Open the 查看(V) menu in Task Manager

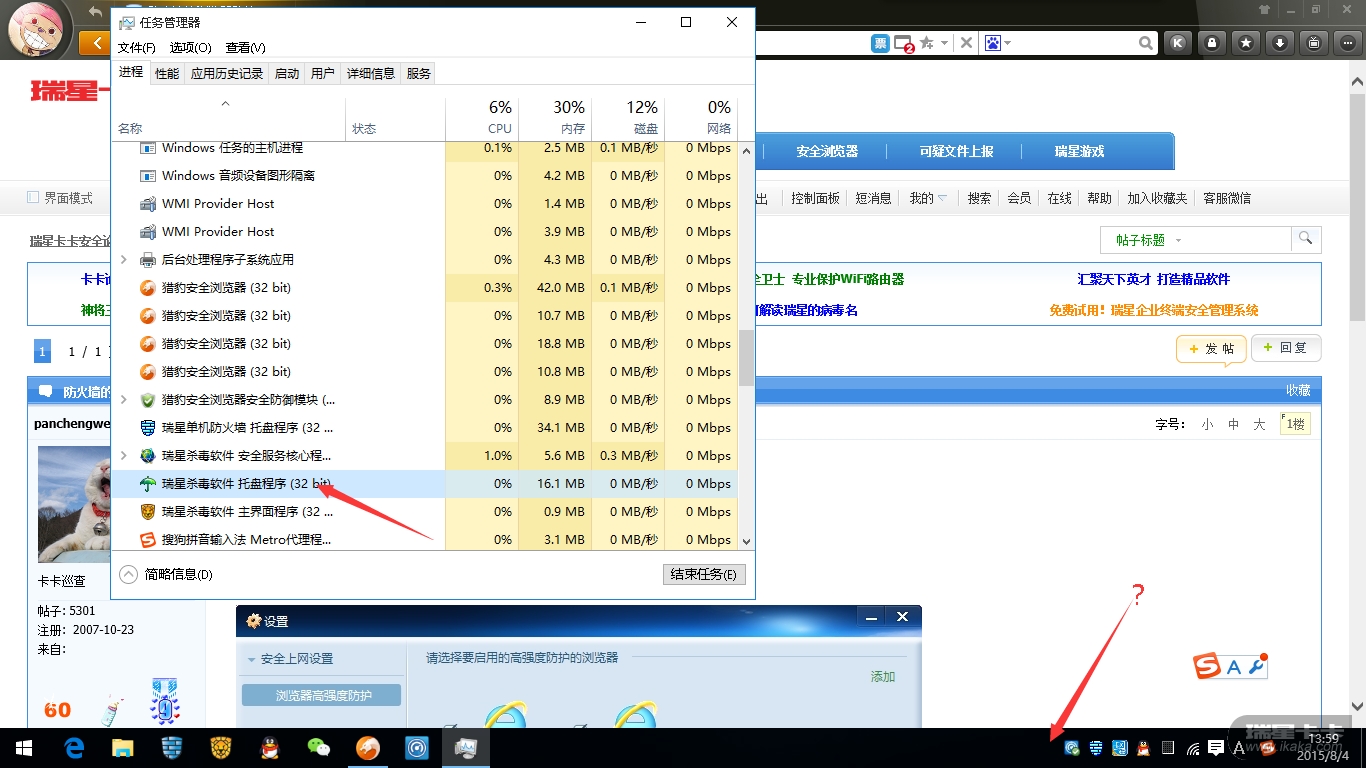(x=245, y=48)
